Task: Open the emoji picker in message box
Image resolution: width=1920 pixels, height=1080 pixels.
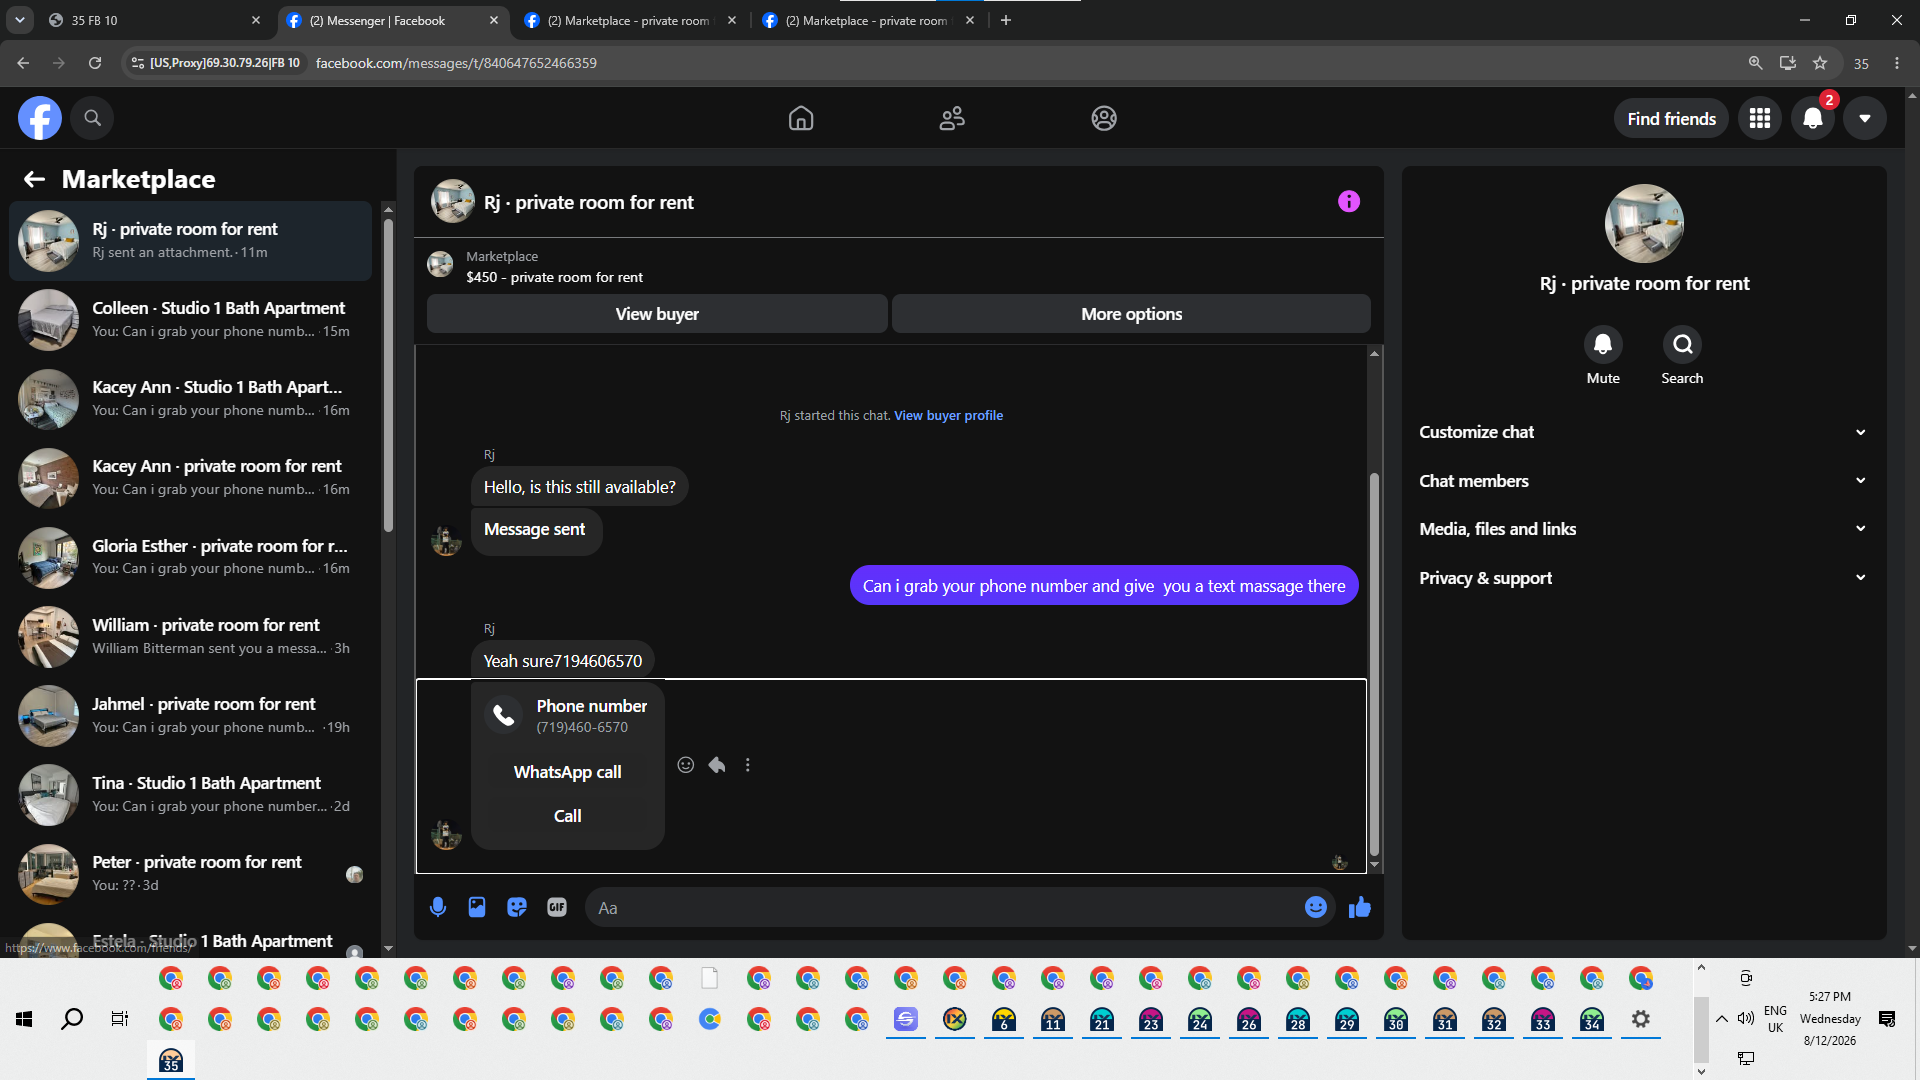Action: point(1316,907)
